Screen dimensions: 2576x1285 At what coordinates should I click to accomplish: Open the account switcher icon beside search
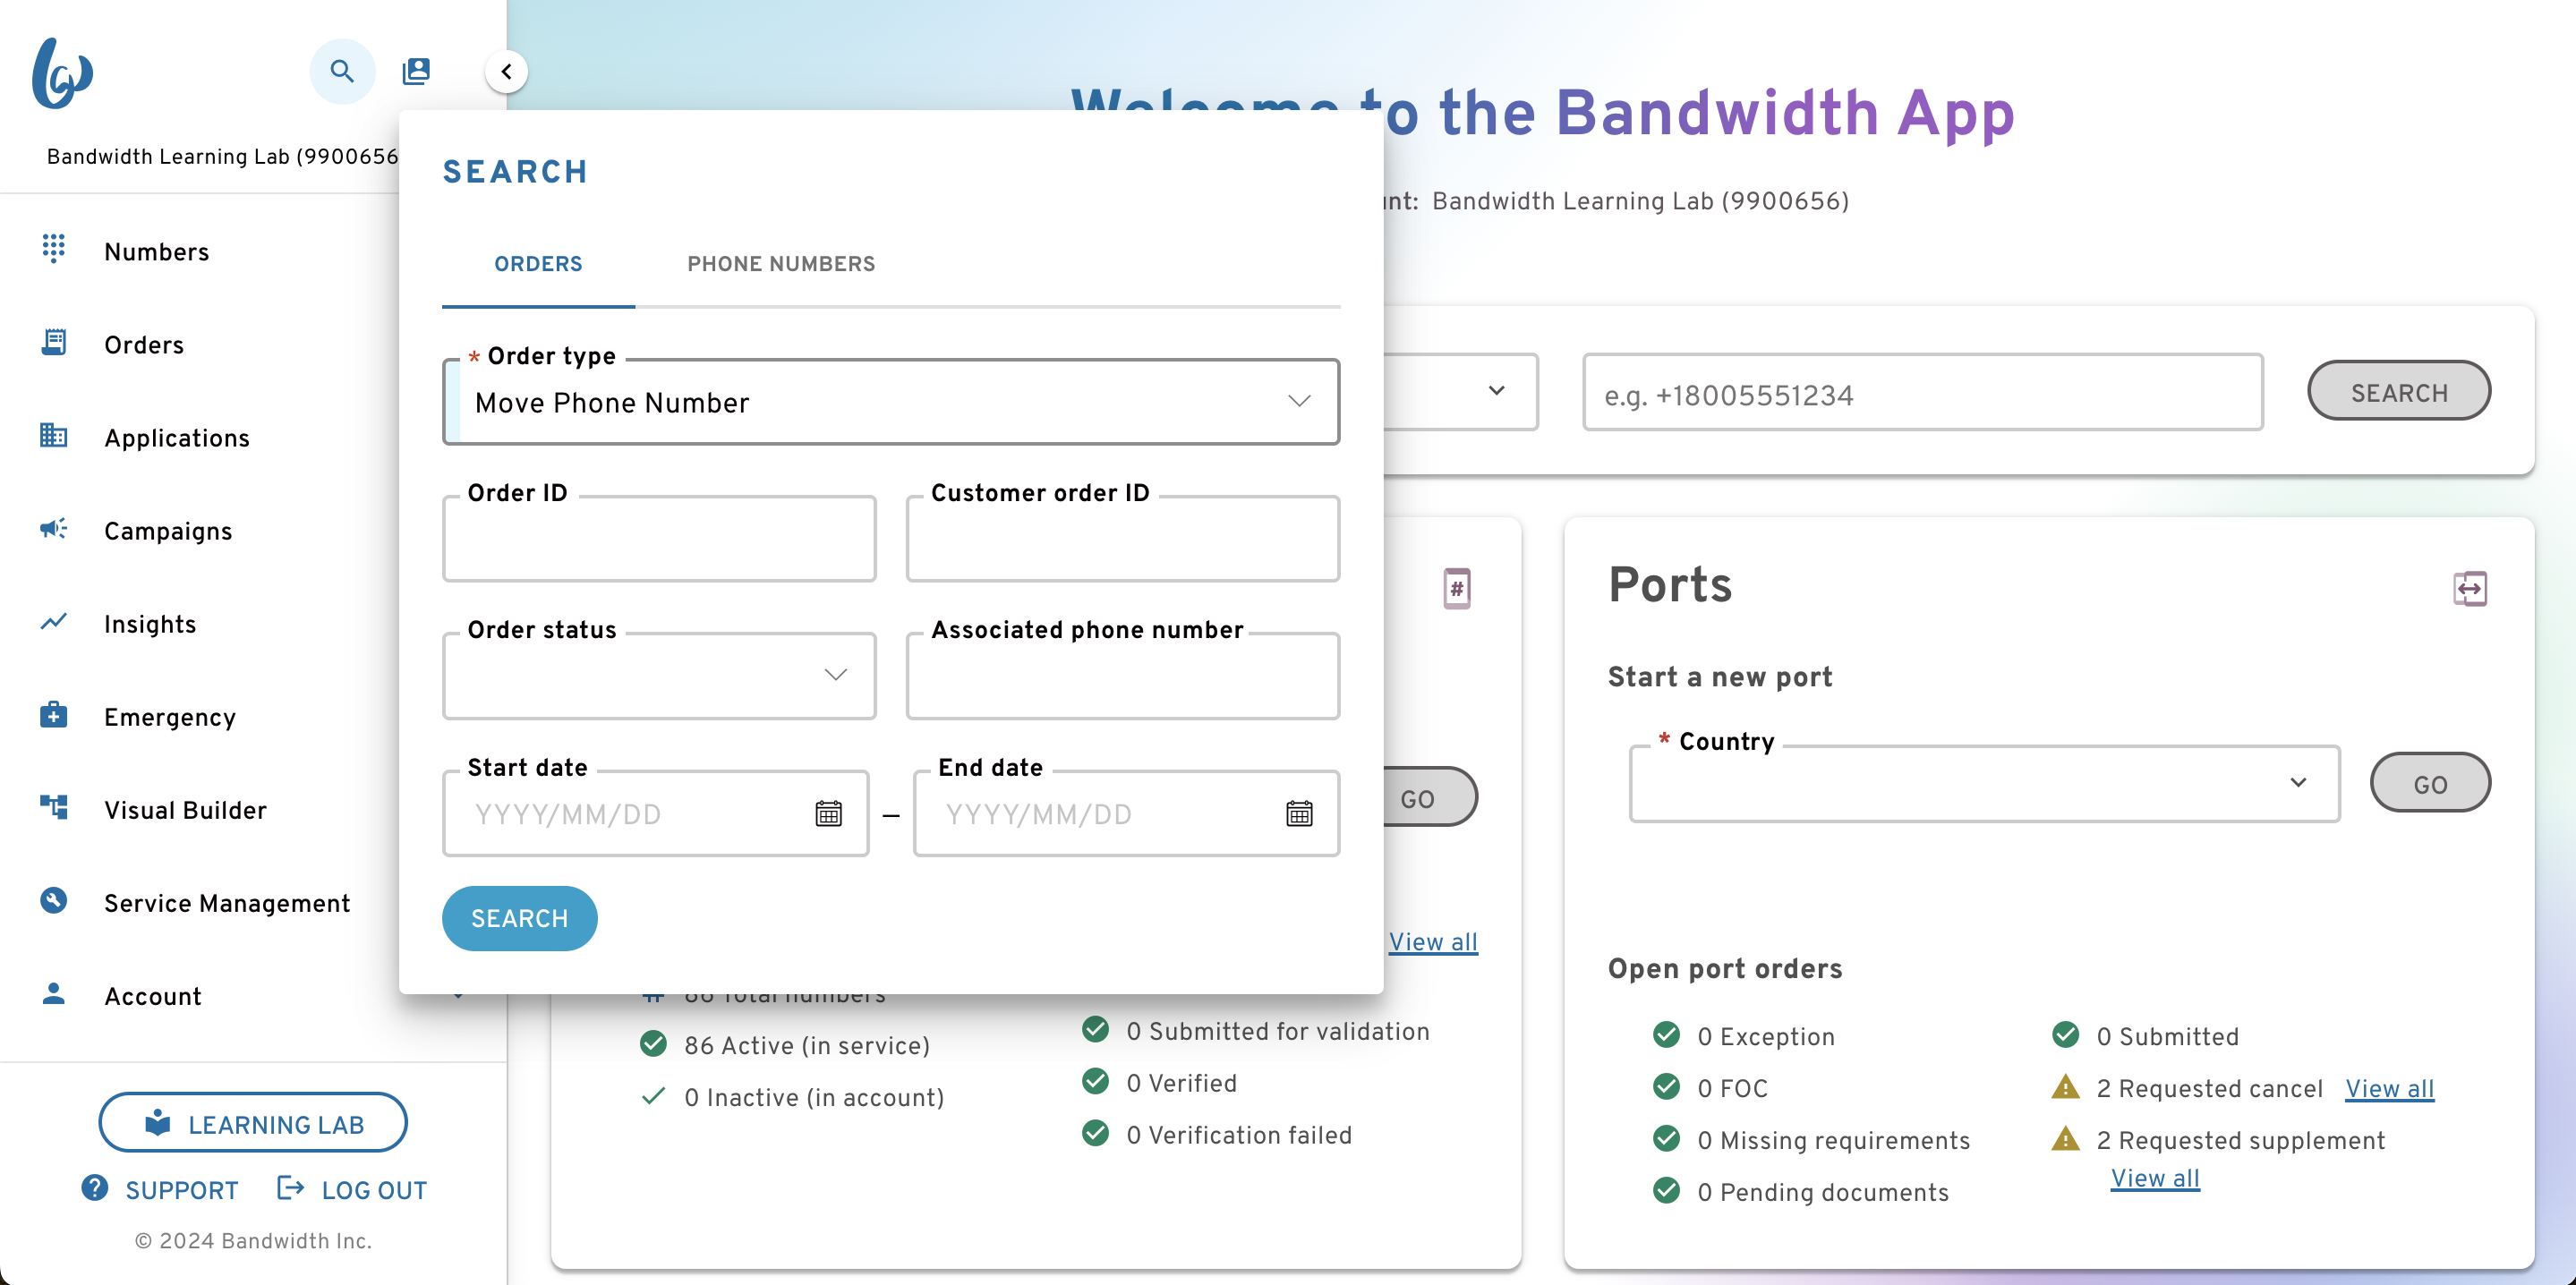coord(416,71)
